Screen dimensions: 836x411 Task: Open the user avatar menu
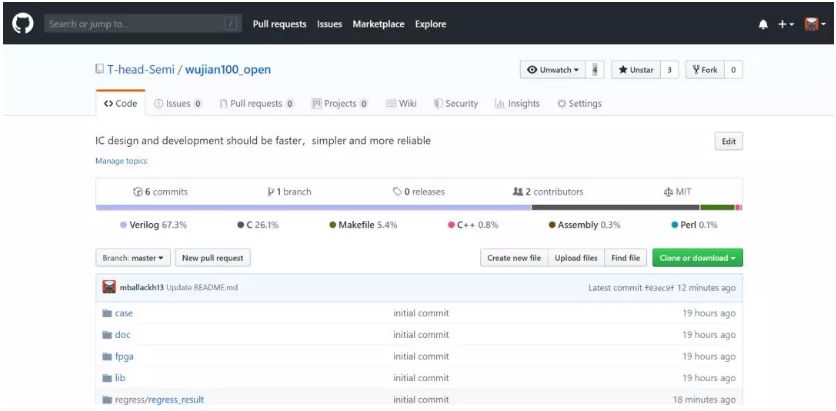click(x=815, y=25)
